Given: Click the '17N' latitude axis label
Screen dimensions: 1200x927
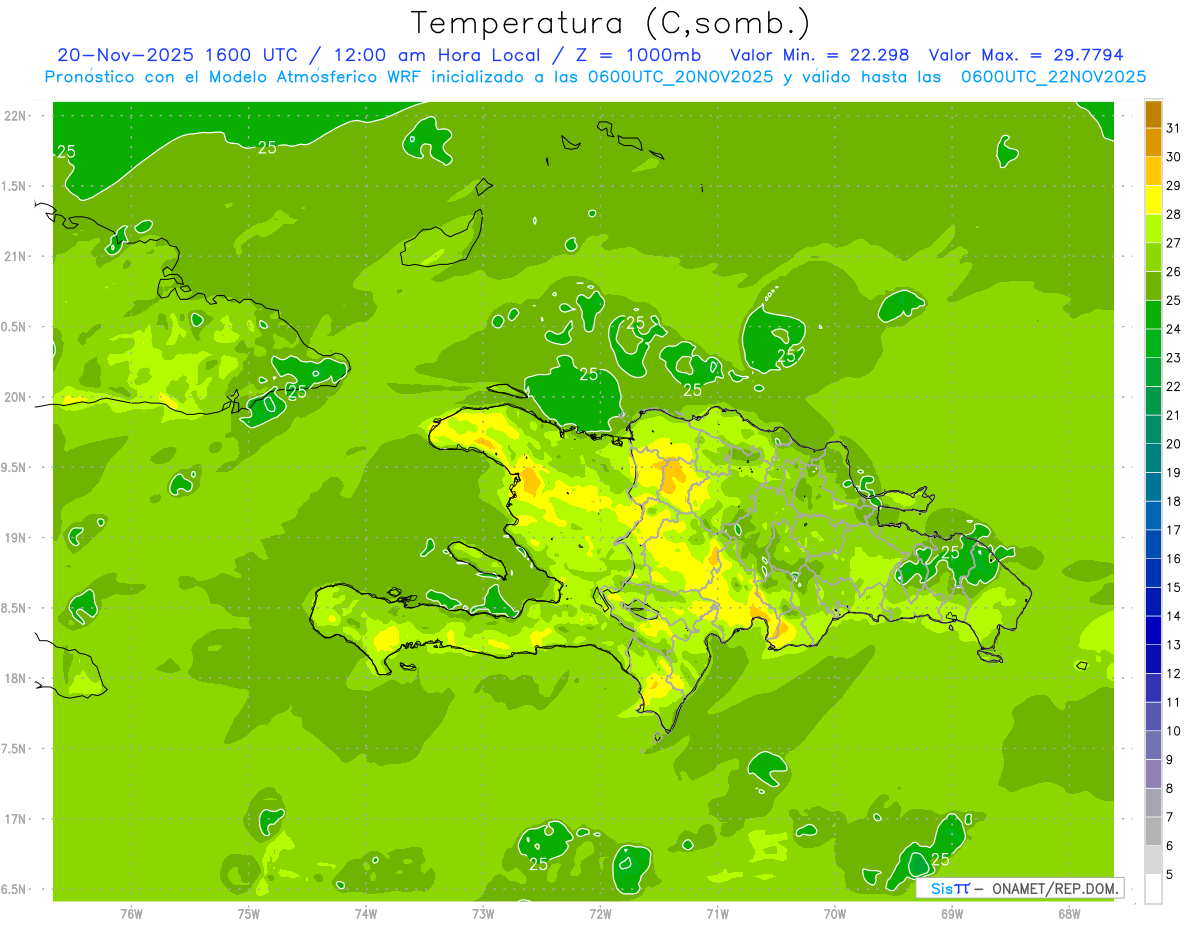Looking at the screenshot, I should [x=17, y=819].
